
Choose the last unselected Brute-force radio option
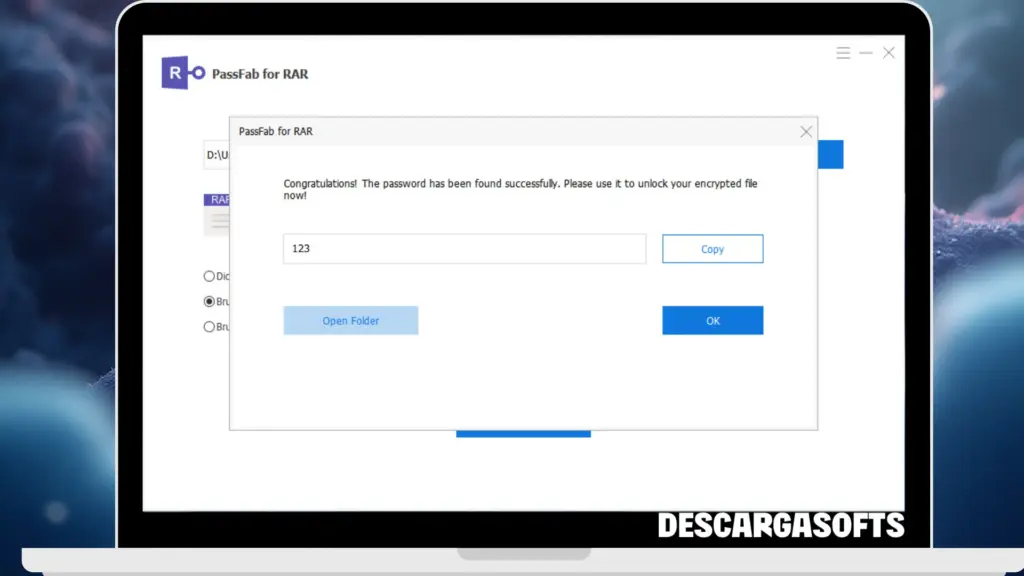pos(209,326)
